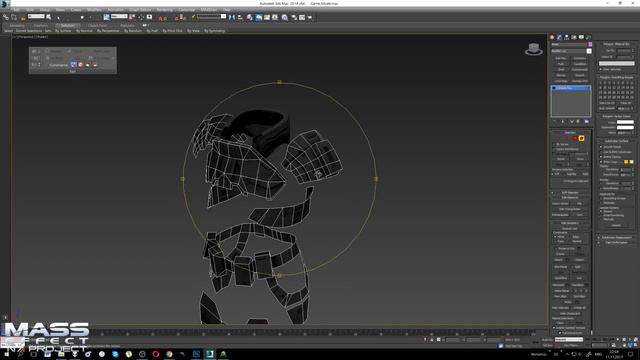Open the Rendering menu
The height and width of the screenshot is (360, 640).
[x=164, y=9]
